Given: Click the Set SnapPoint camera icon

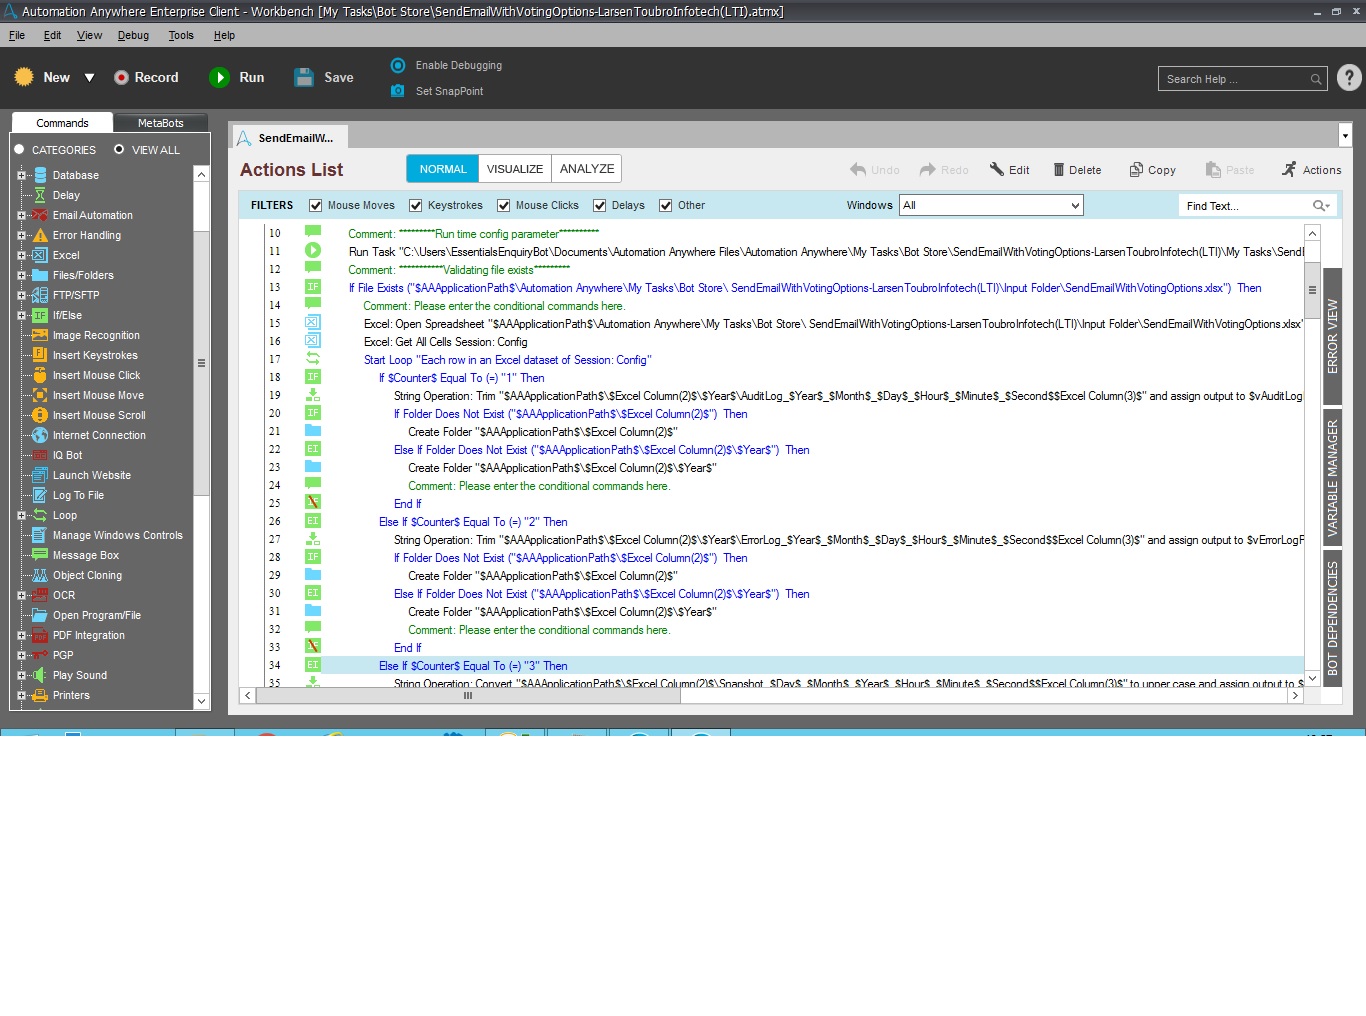Looking at the screenshot, I should 398,91.
